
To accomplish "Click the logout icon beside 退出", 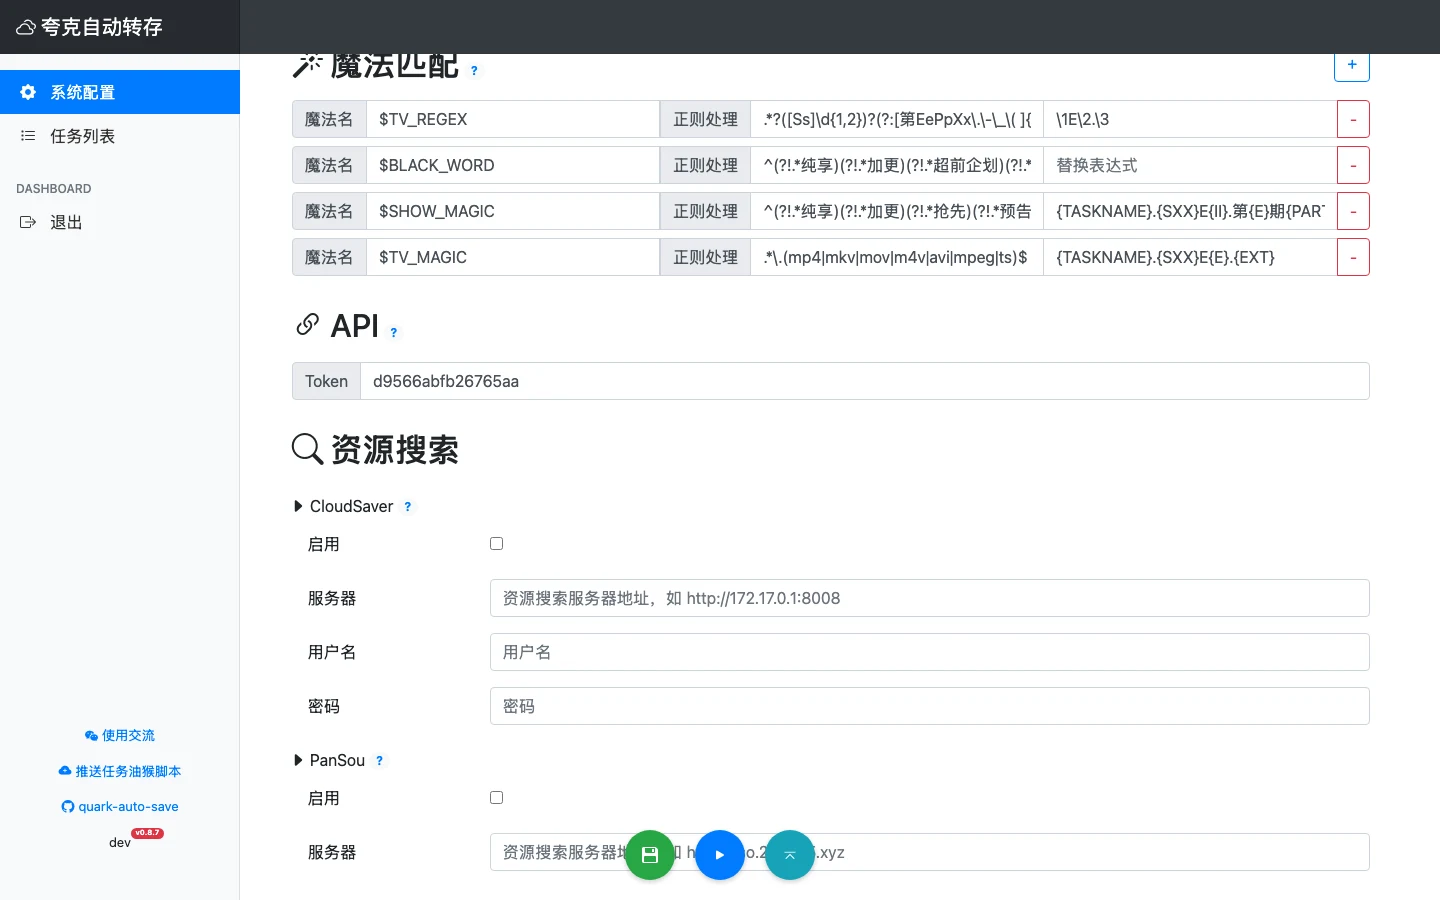I will point(28,222).
